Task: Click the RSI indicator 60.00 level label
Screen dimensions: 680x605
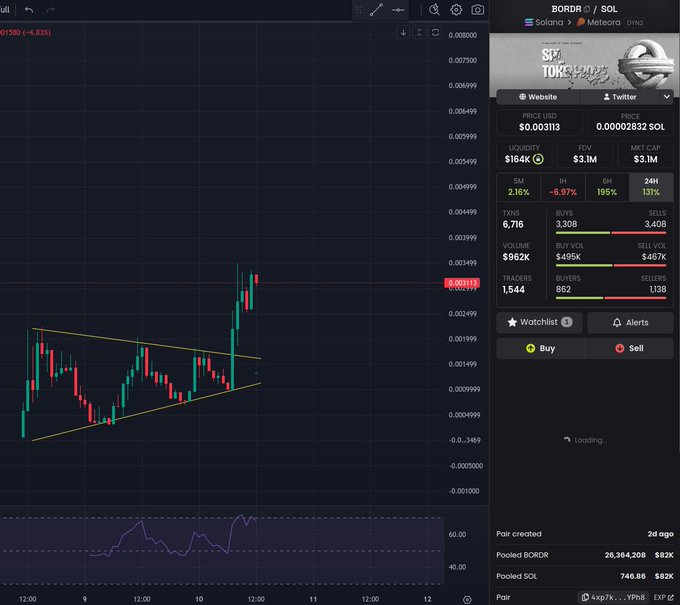Action: click(457, 535)
